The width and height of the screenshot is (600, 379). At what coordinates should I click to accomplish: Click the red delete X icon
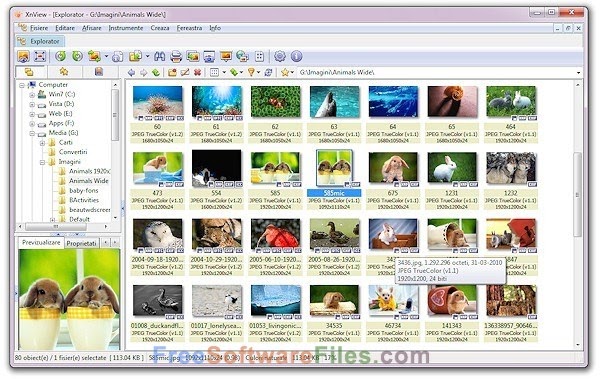197,72
